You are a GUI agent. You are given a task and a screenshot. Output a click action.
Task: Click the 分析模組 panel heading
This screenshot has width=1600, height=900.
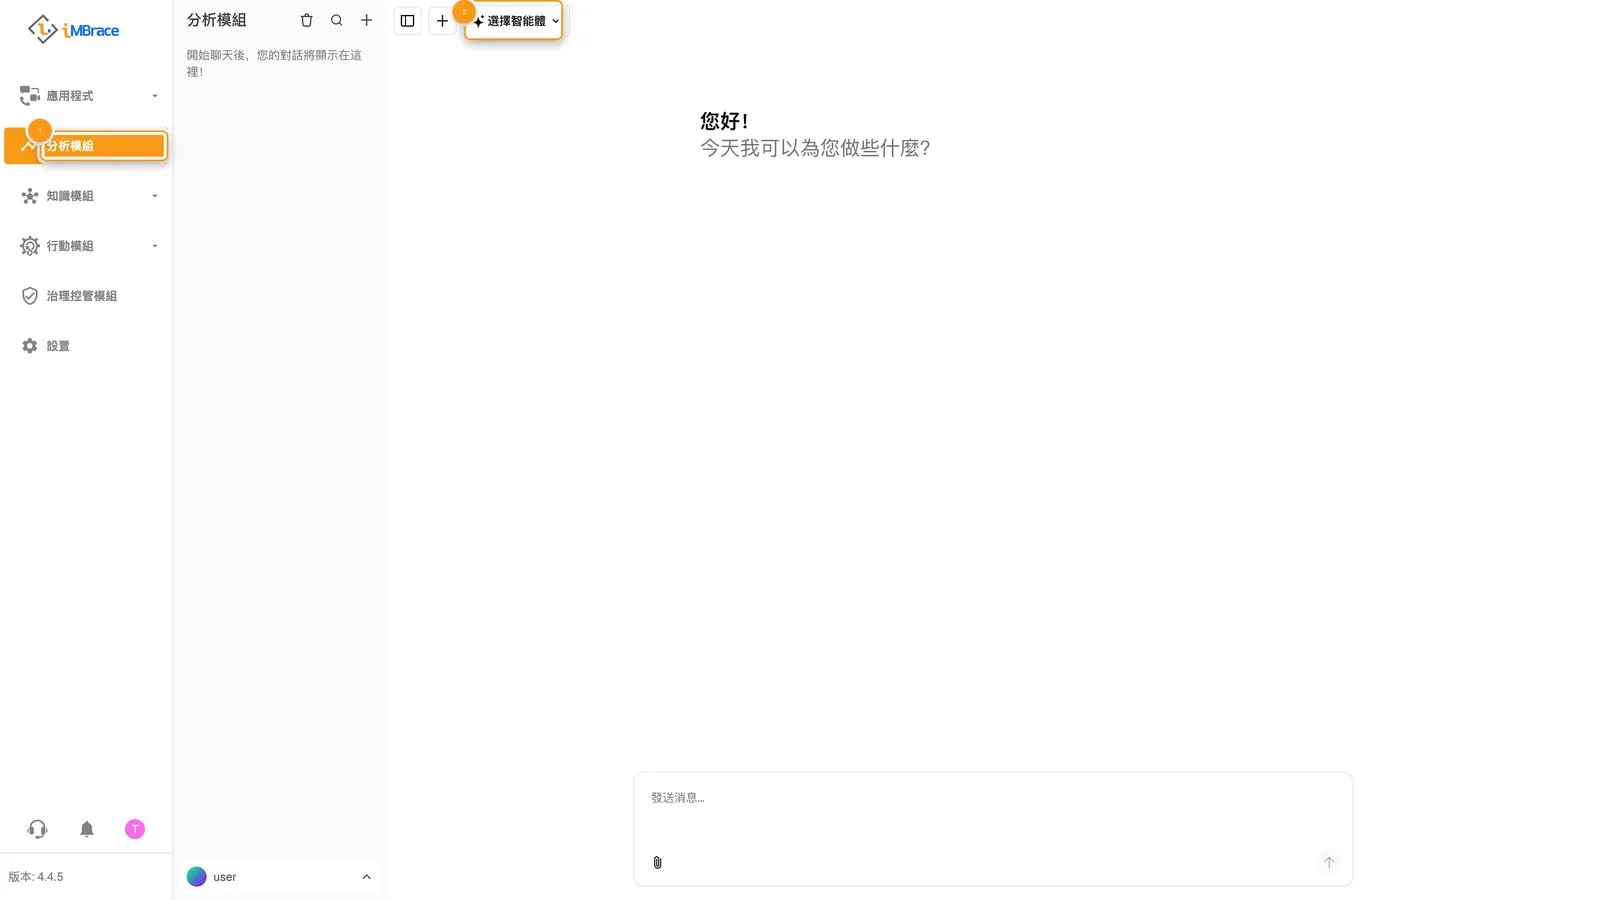coord(217,20)
